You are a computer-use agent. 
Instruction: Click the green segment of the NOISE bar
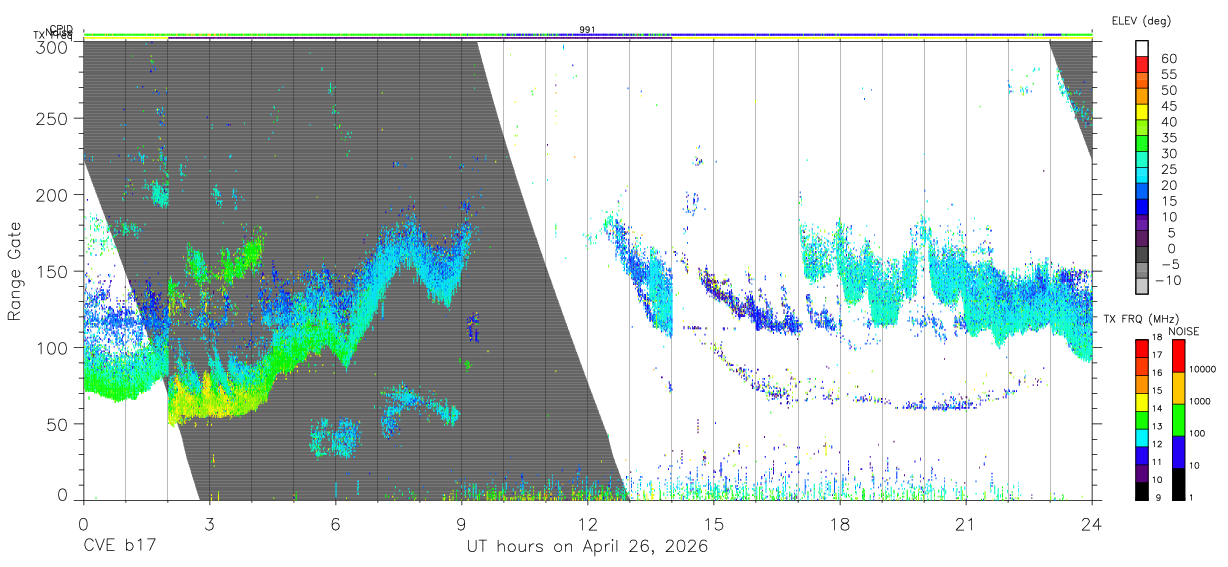click(1178, 419)
